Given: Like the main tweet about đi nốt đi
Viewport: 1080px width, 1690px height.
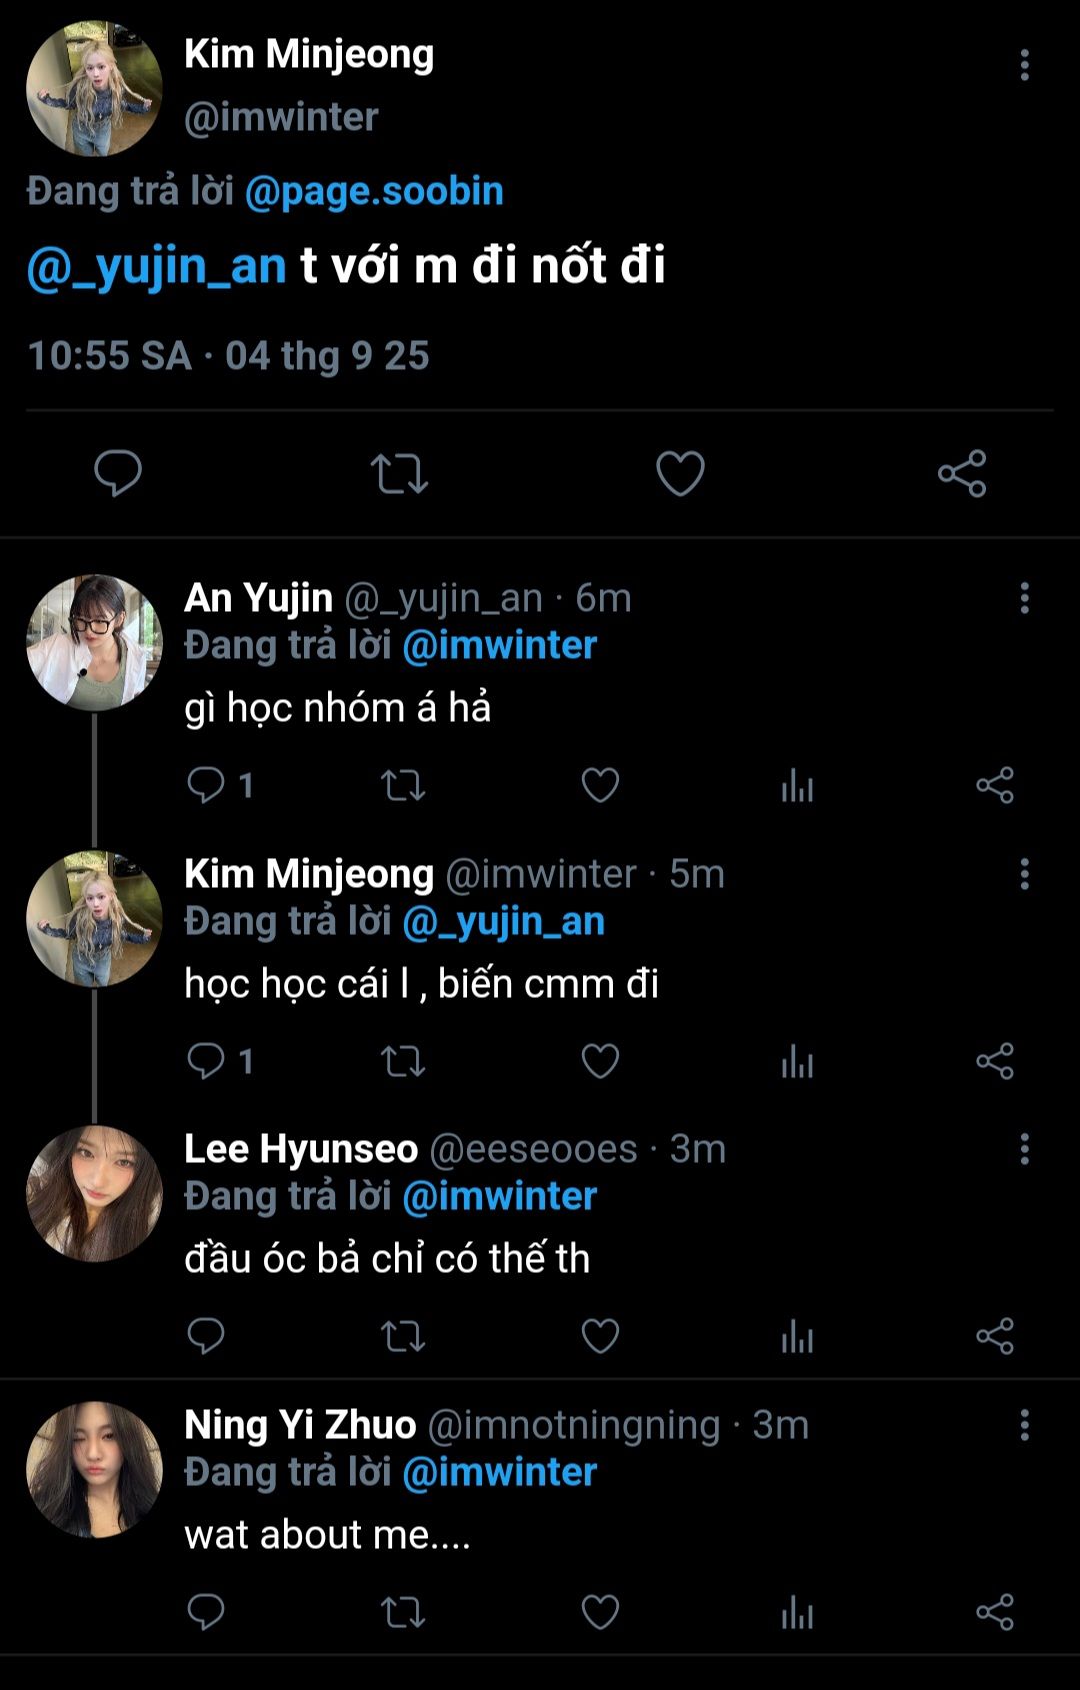Looking at the screenshot, I should (680, 473).
